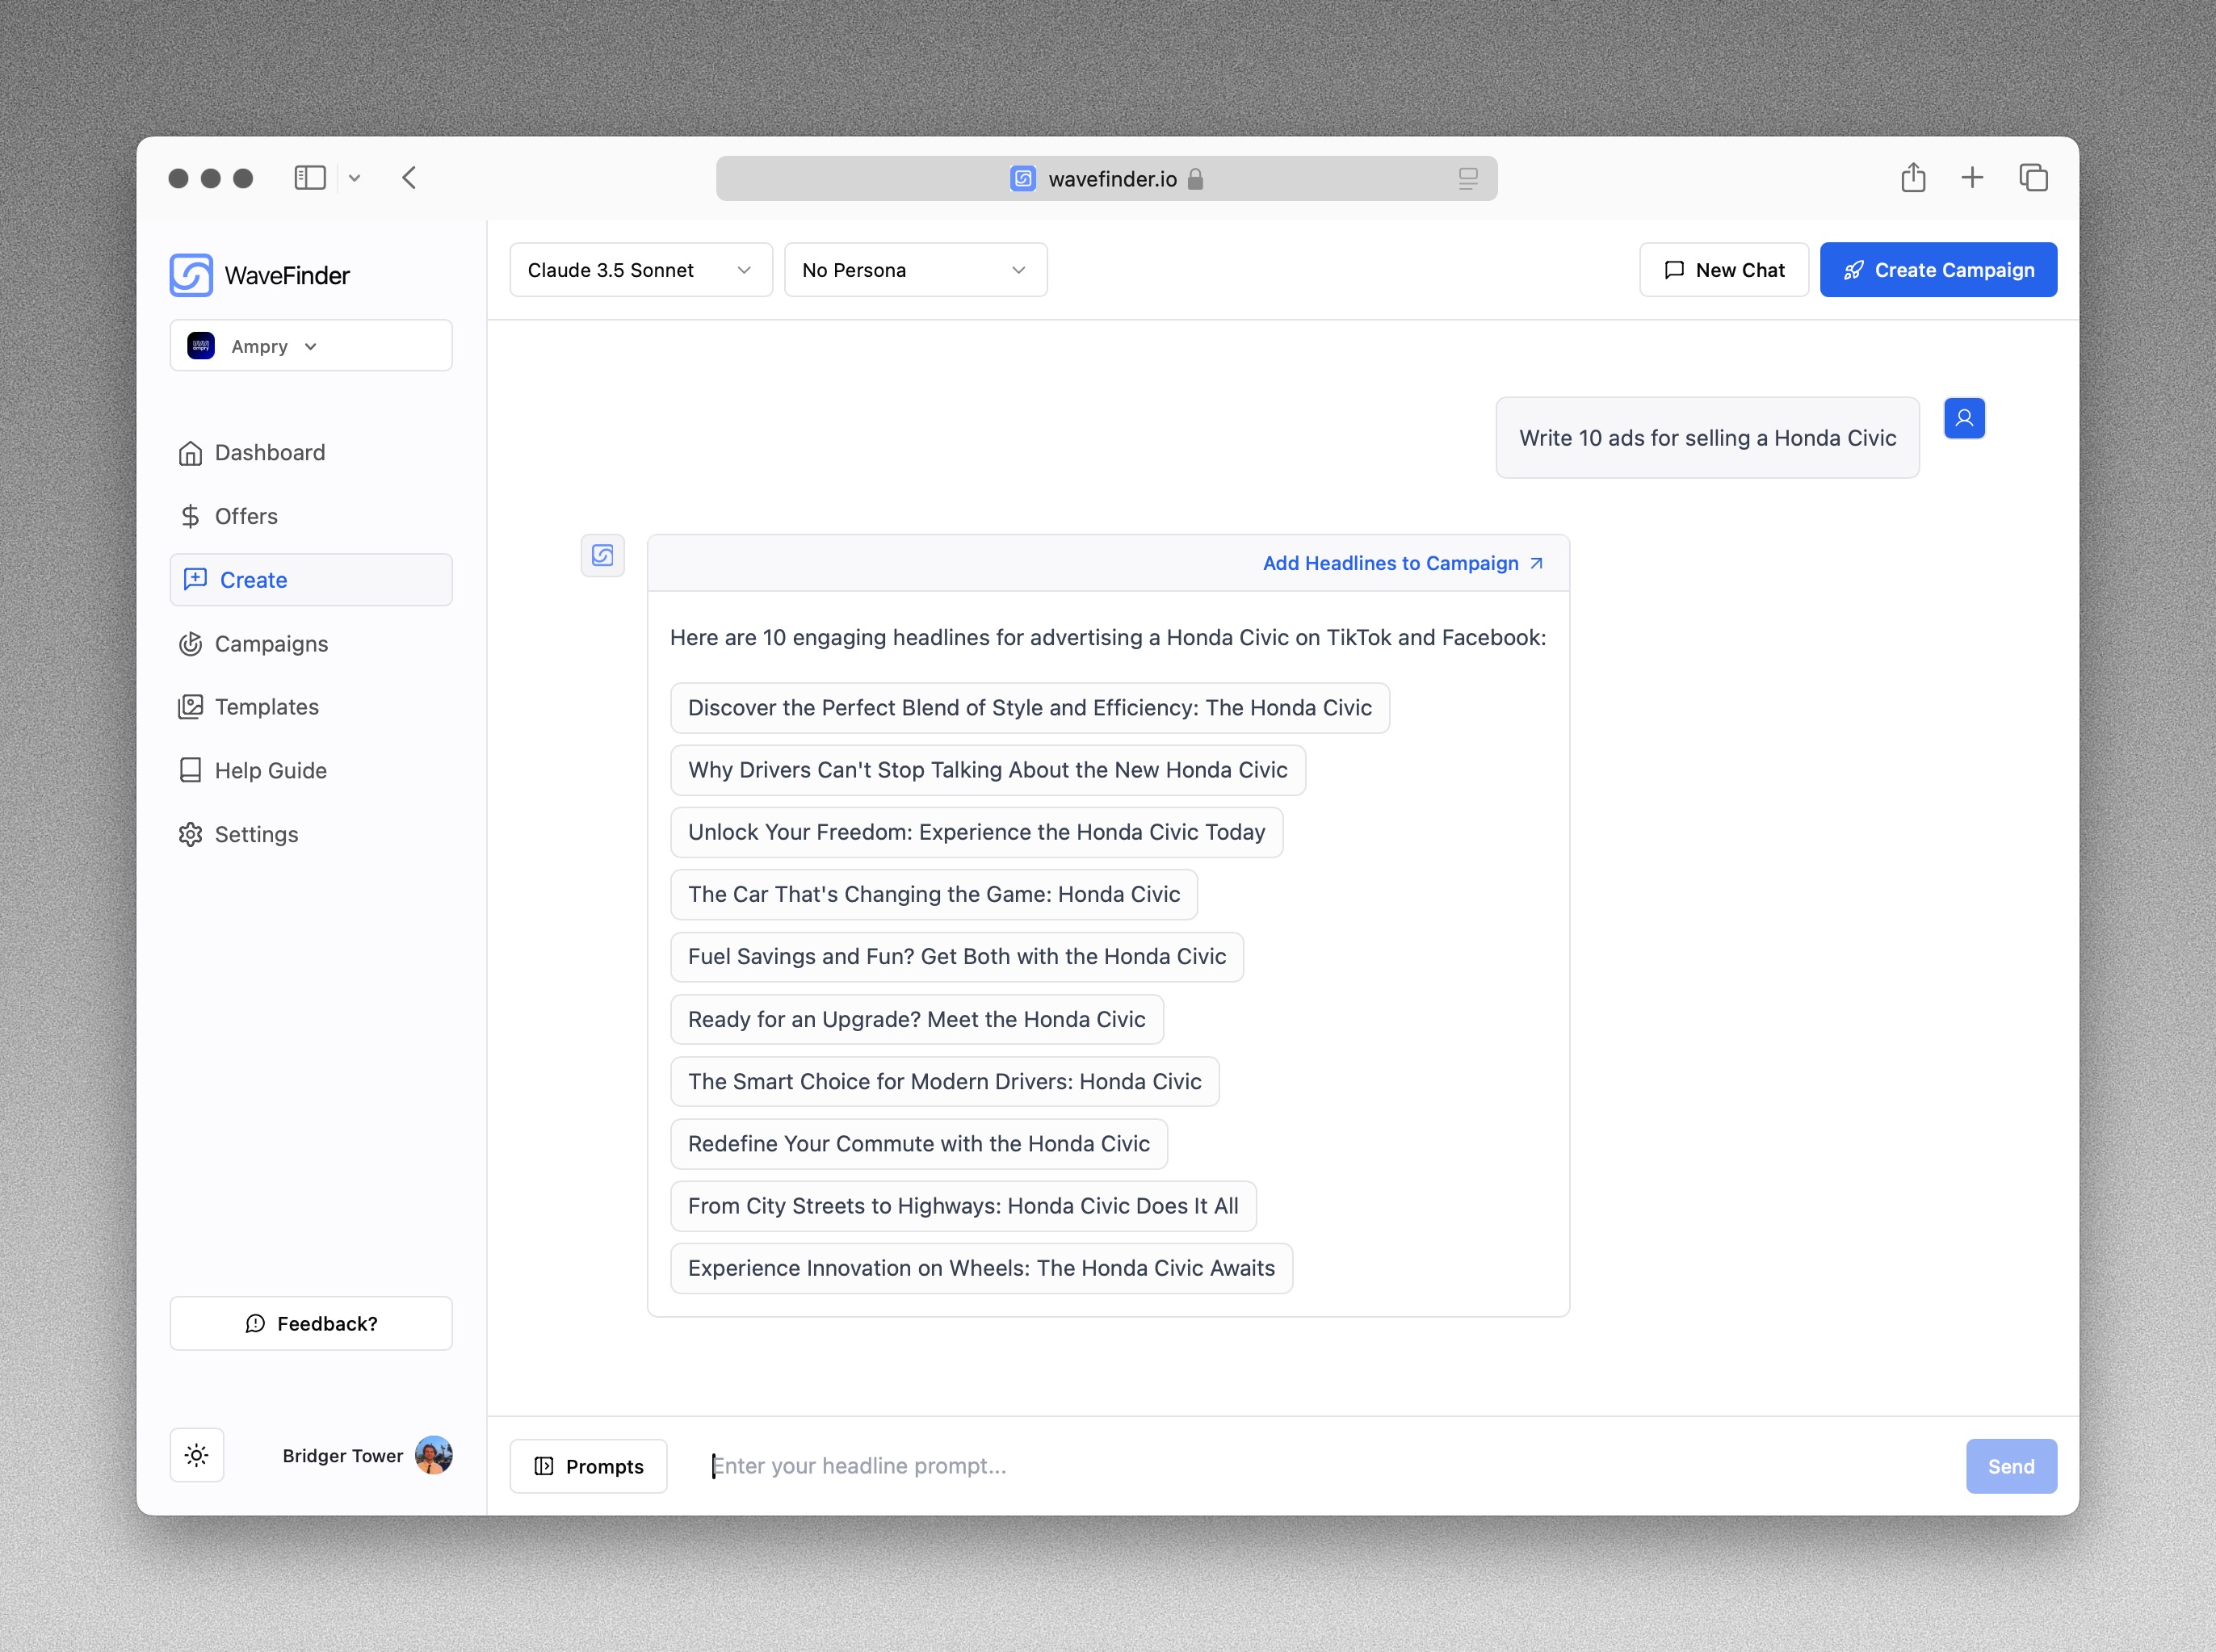Click the user avatar icon beside the message

(1964, 418)
